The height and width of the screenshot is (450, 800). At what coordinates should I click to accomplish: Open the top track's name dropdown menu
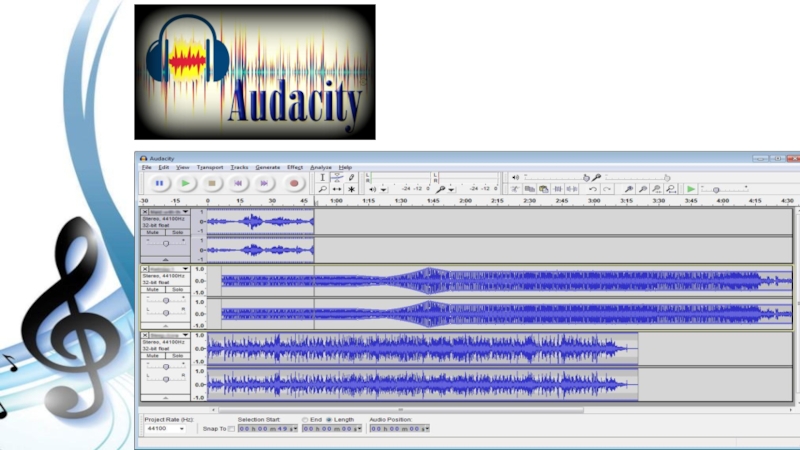pos(185,212)
